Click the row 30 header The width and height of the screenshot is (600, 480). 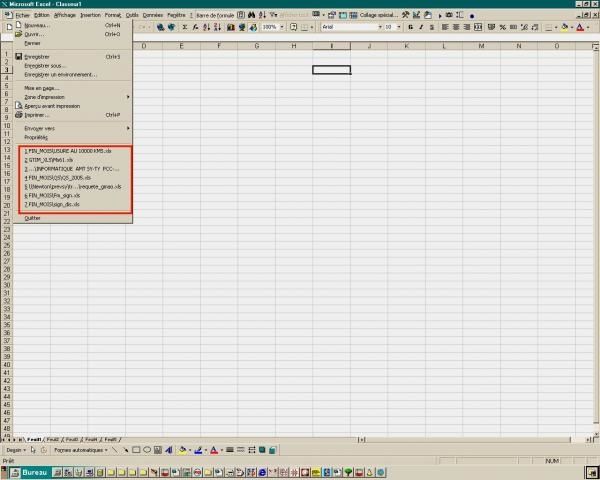pyautogui.click(x=7, y=285)
